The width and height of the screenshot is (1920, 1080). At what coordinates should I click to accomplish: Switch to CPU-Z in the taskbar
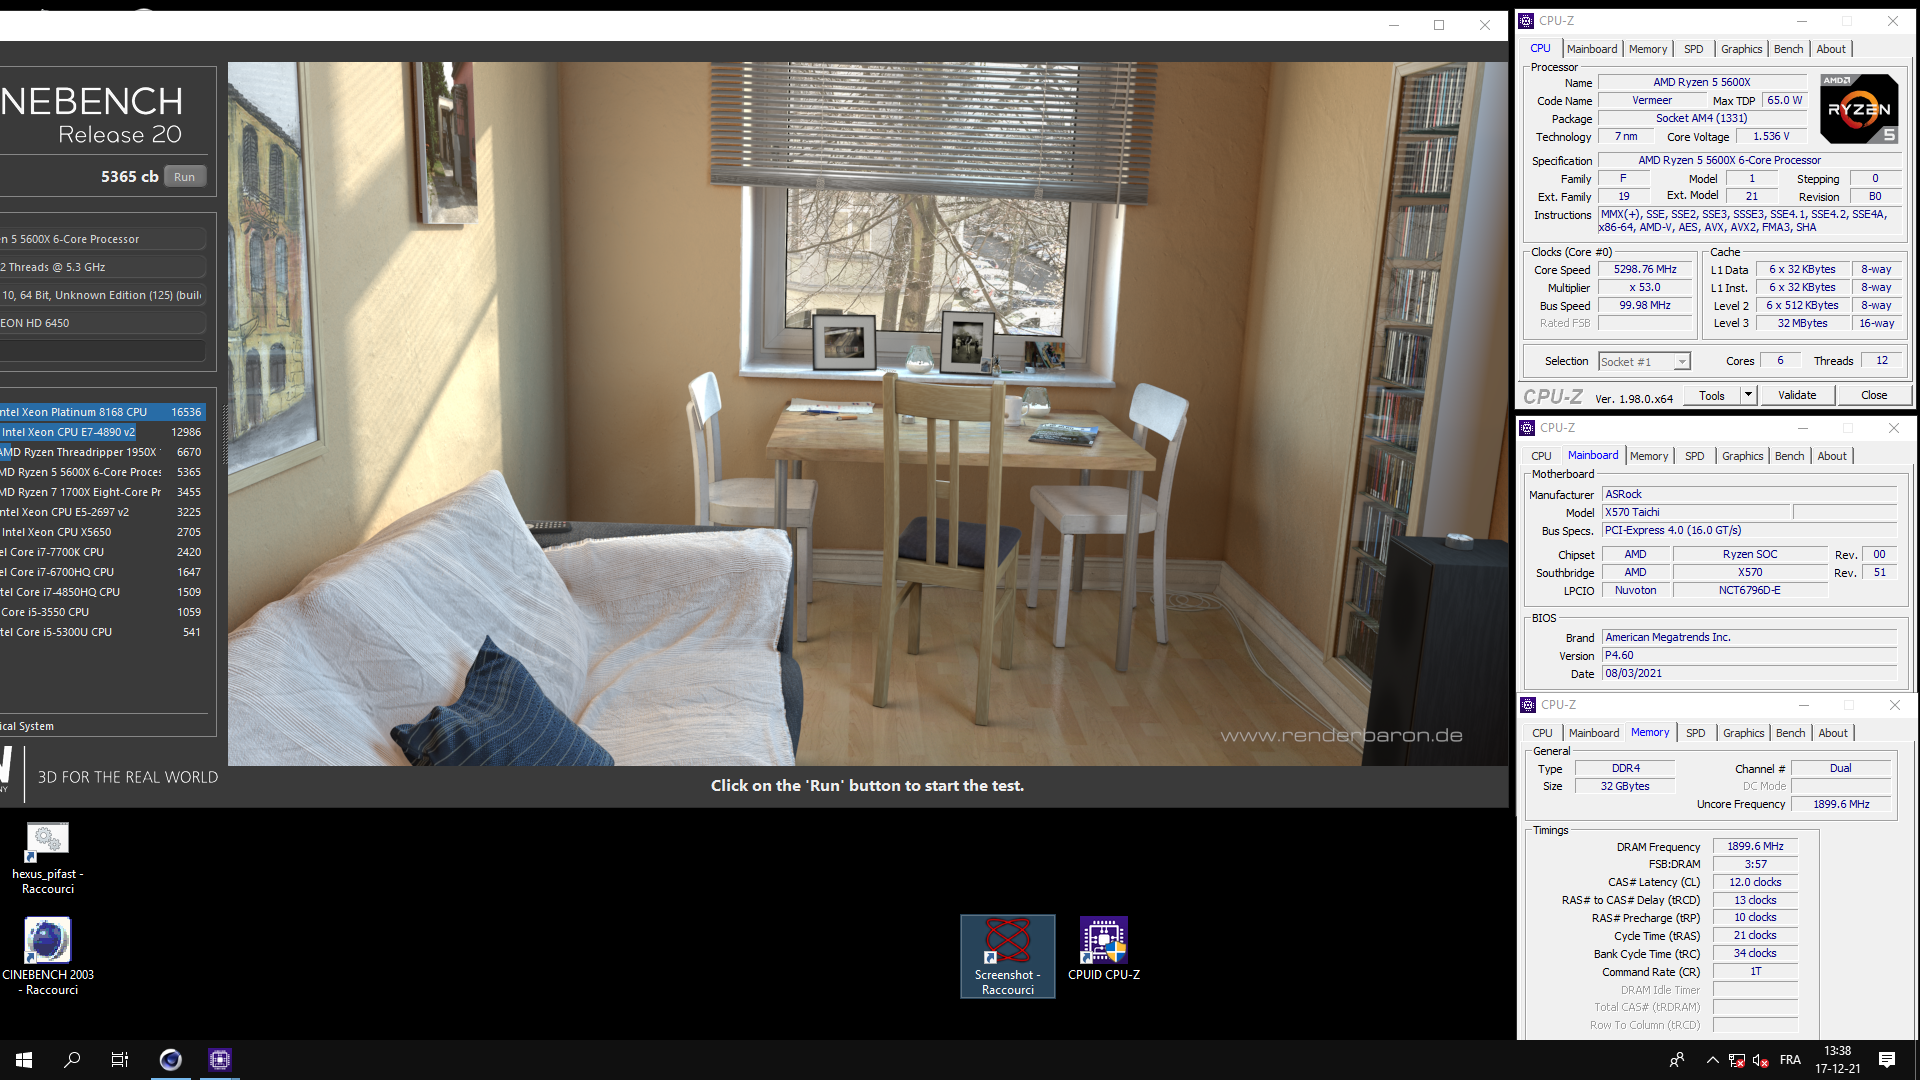[220, 1060]
